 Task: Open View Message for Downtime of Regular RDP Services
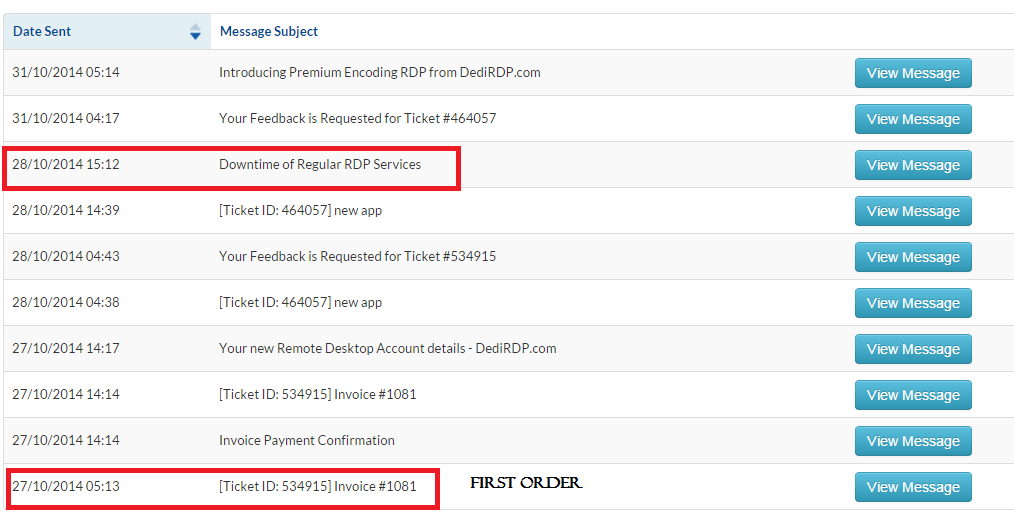tap(912, 165)
